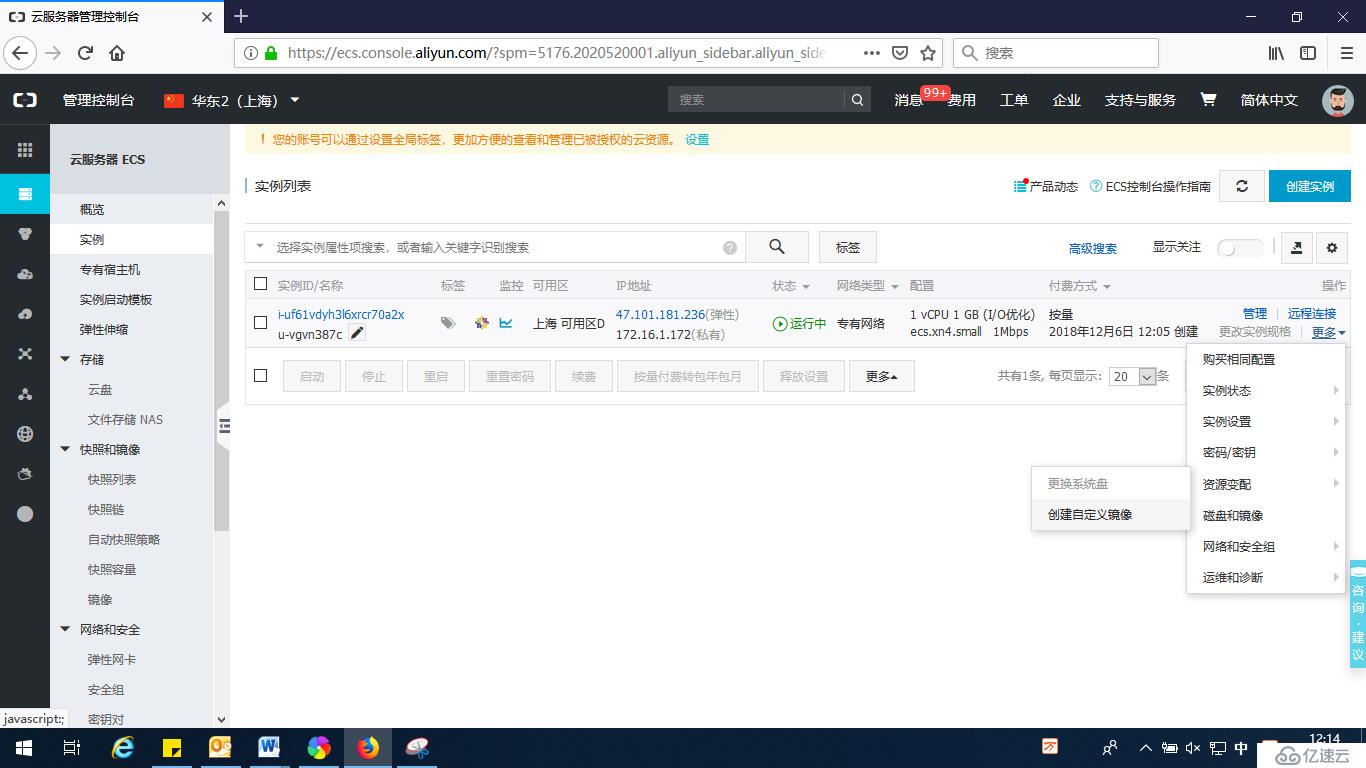
Task: Open the region dropdown 华东2（上海）
Action: click(232, 100)
